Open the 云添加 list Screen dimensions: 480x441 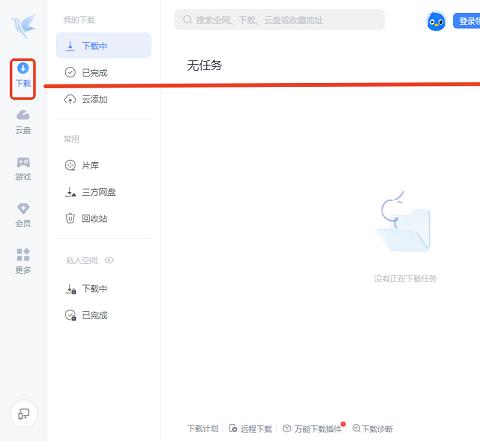click(x=103, y=99)
